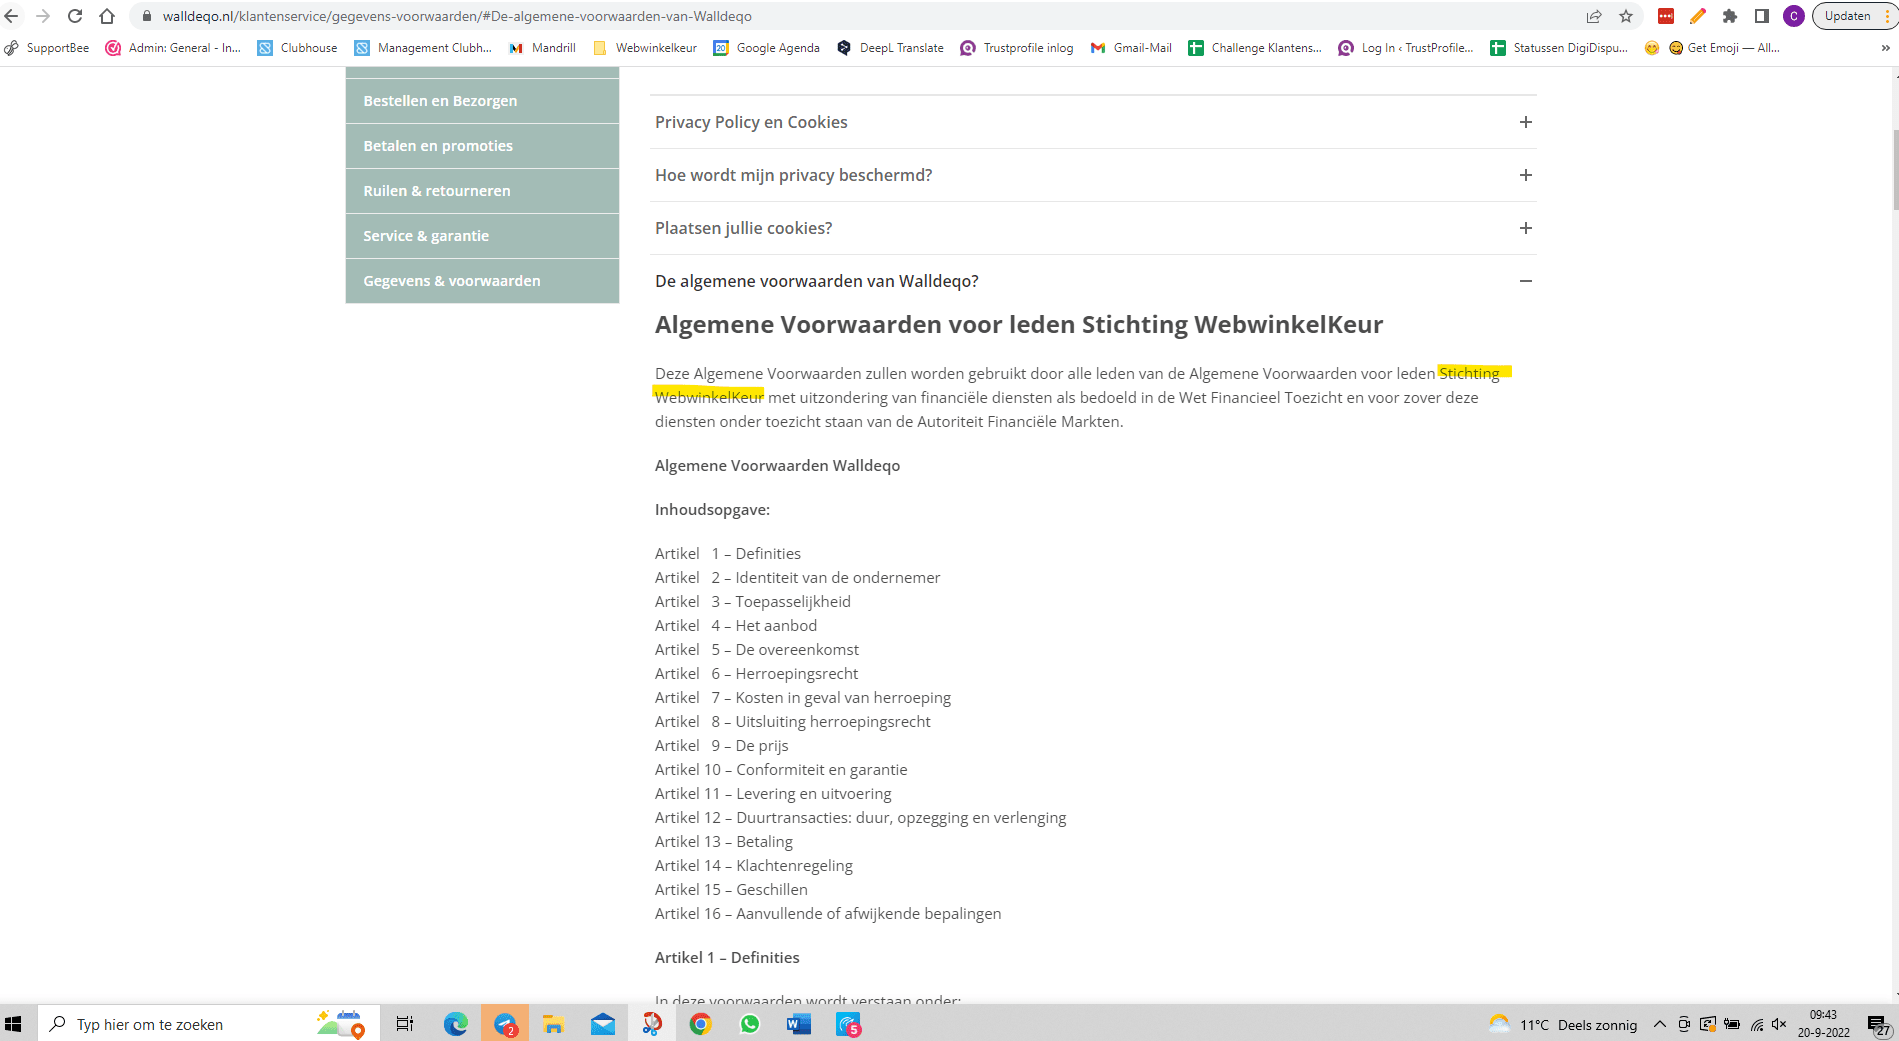Collapse the algemene voorwaarden van Walldeqo section
1899x1041 pixels.
coord(1525,281)
